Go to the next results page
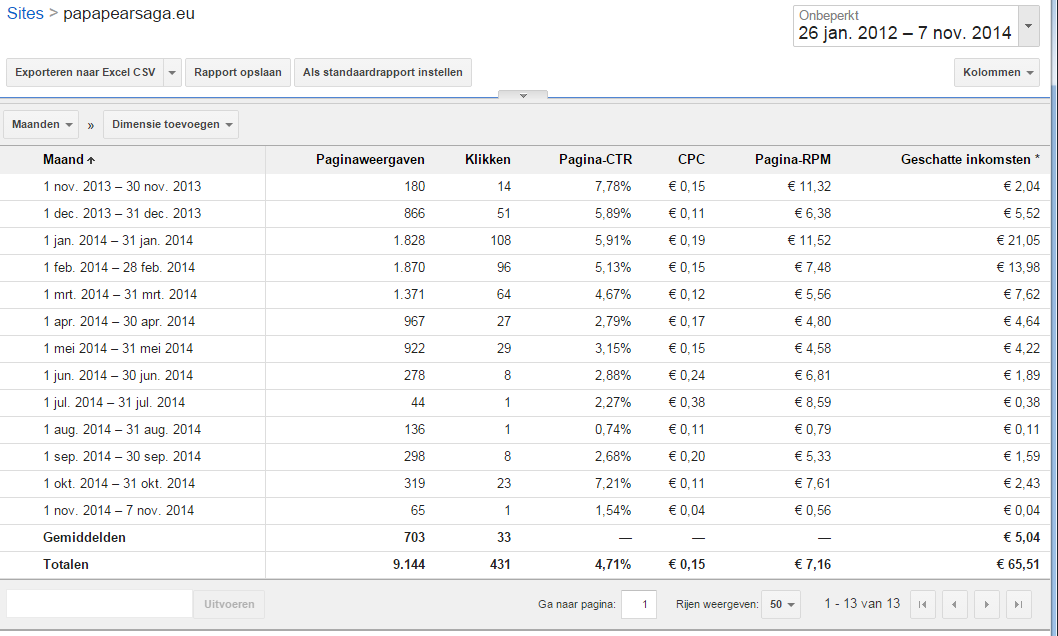The image size is (1058, 636). point(986,604)
